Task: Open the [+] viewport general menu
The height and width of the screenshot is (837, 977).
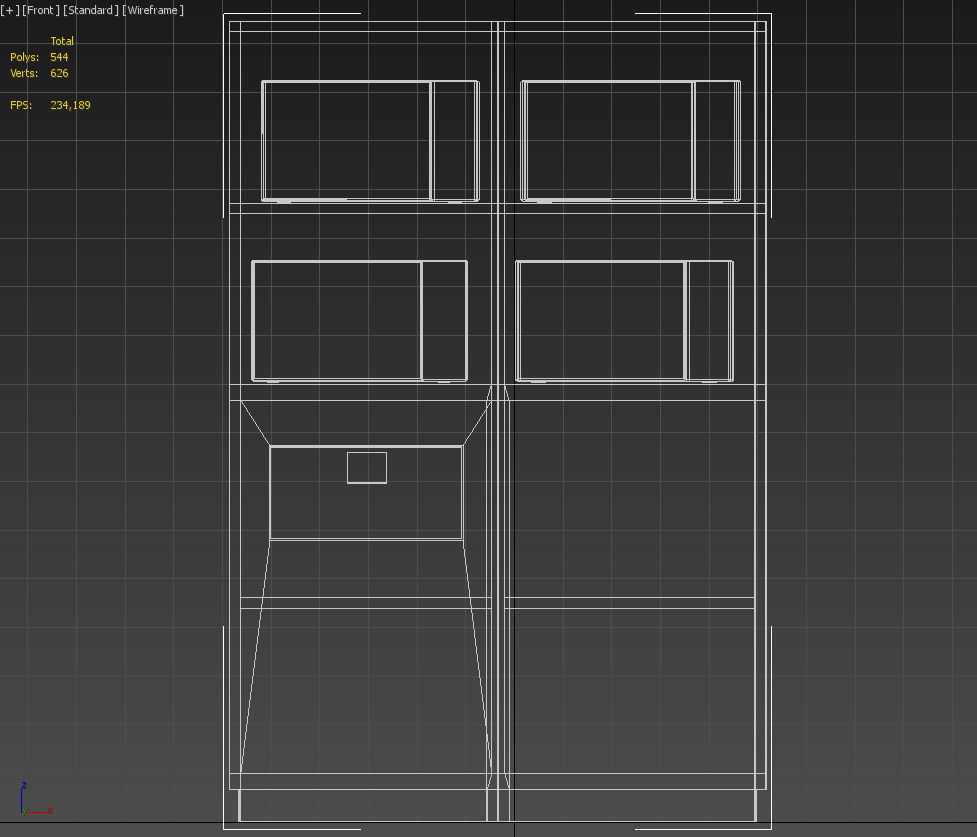Action: [x=10, y=11]
